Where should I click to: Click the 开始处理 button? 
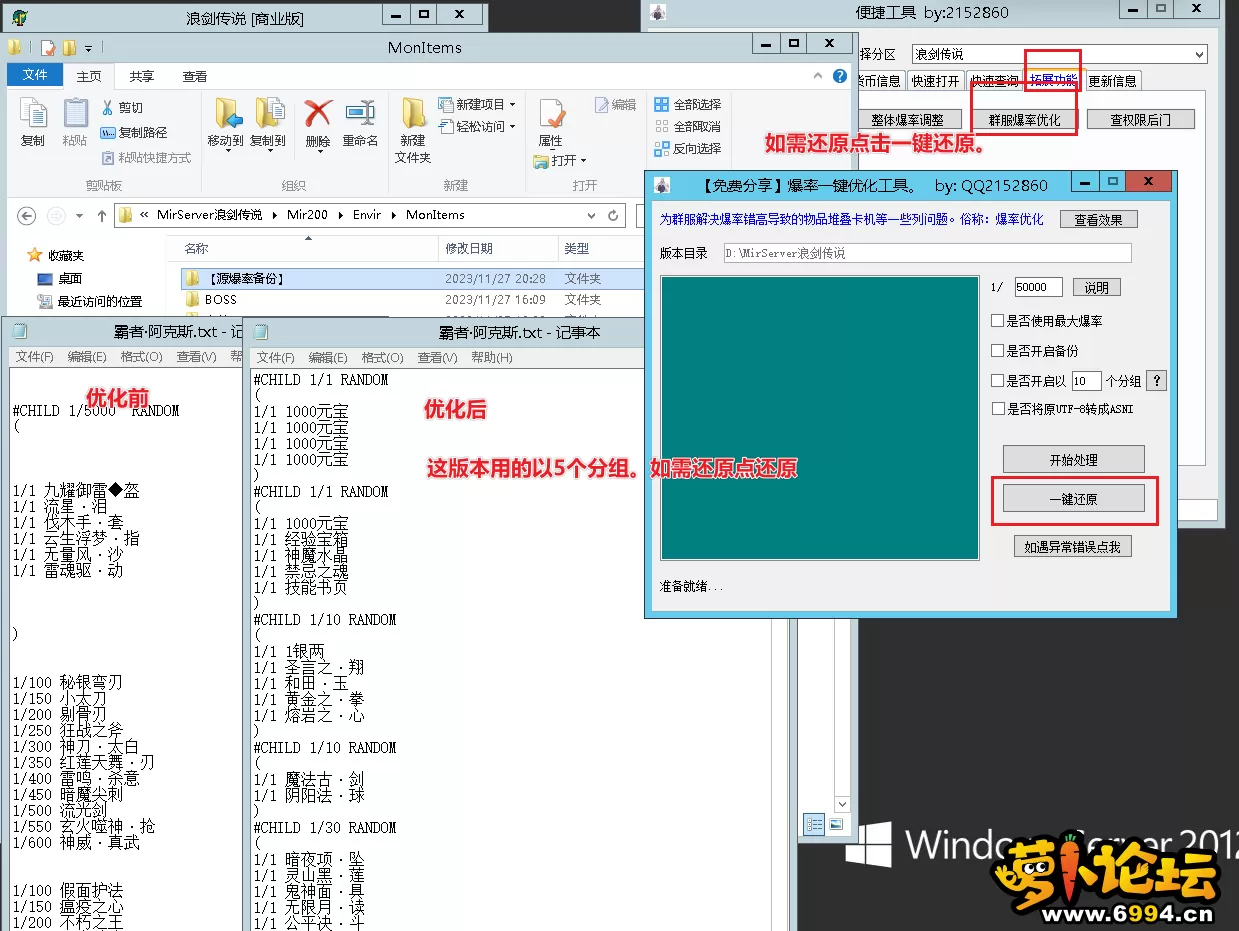[1073, 460]
